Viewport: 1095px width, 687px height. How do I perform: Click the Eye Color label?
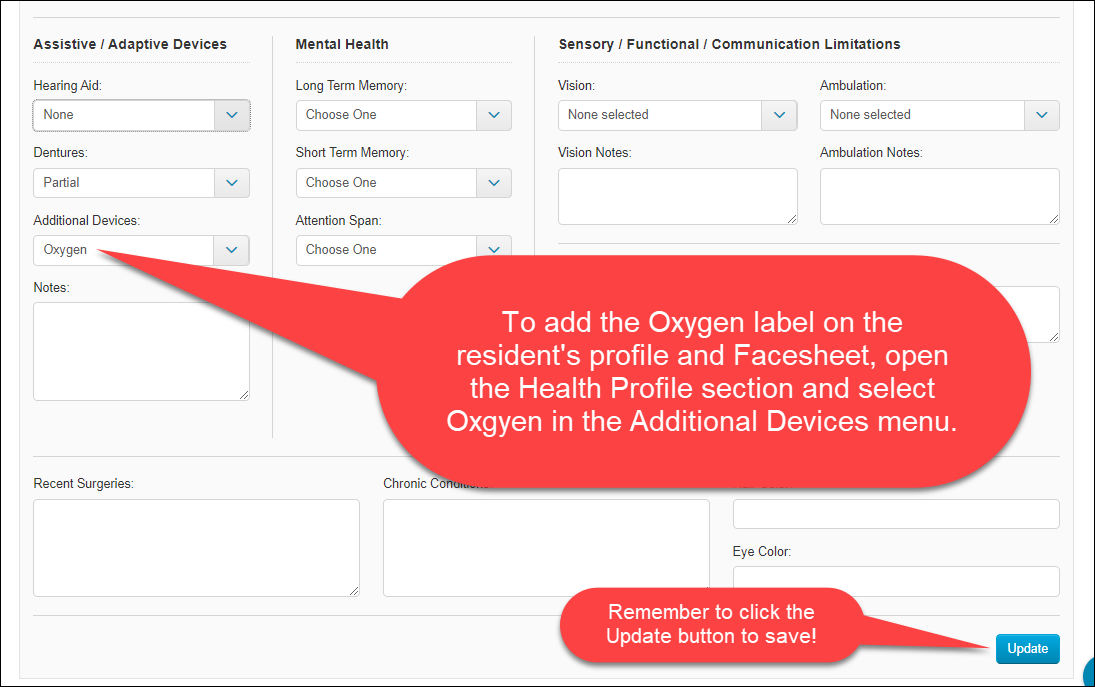click(x=762, y=552)
